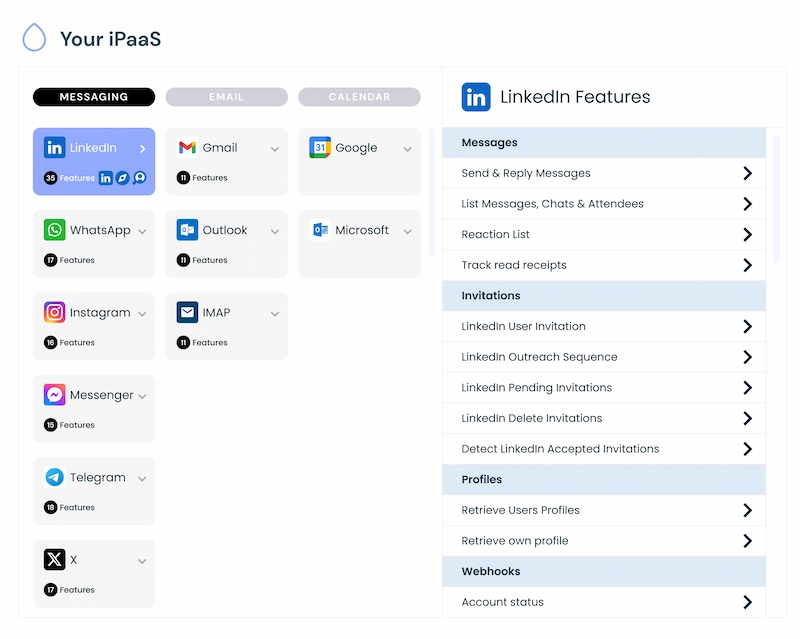800x639 pixels.
Task: Click the LinkedIn Recruiter icon in the card
Action: coord(140,178)
